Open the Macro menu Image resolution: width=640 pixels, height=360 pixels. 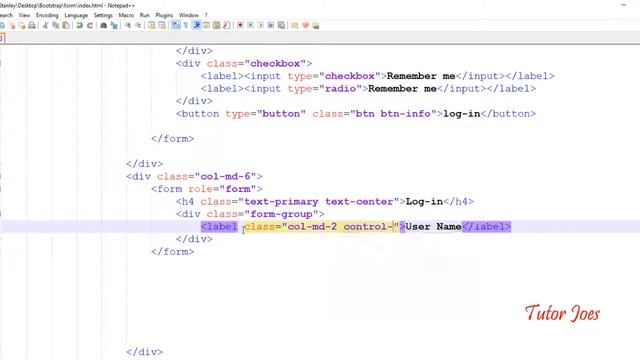126,15
